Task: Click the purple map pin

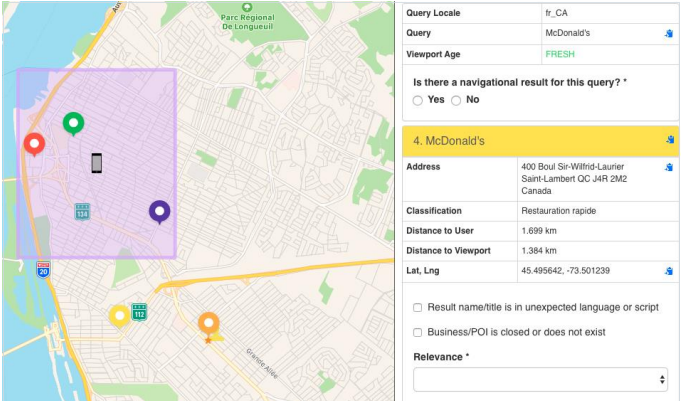Action: [160, 212]
